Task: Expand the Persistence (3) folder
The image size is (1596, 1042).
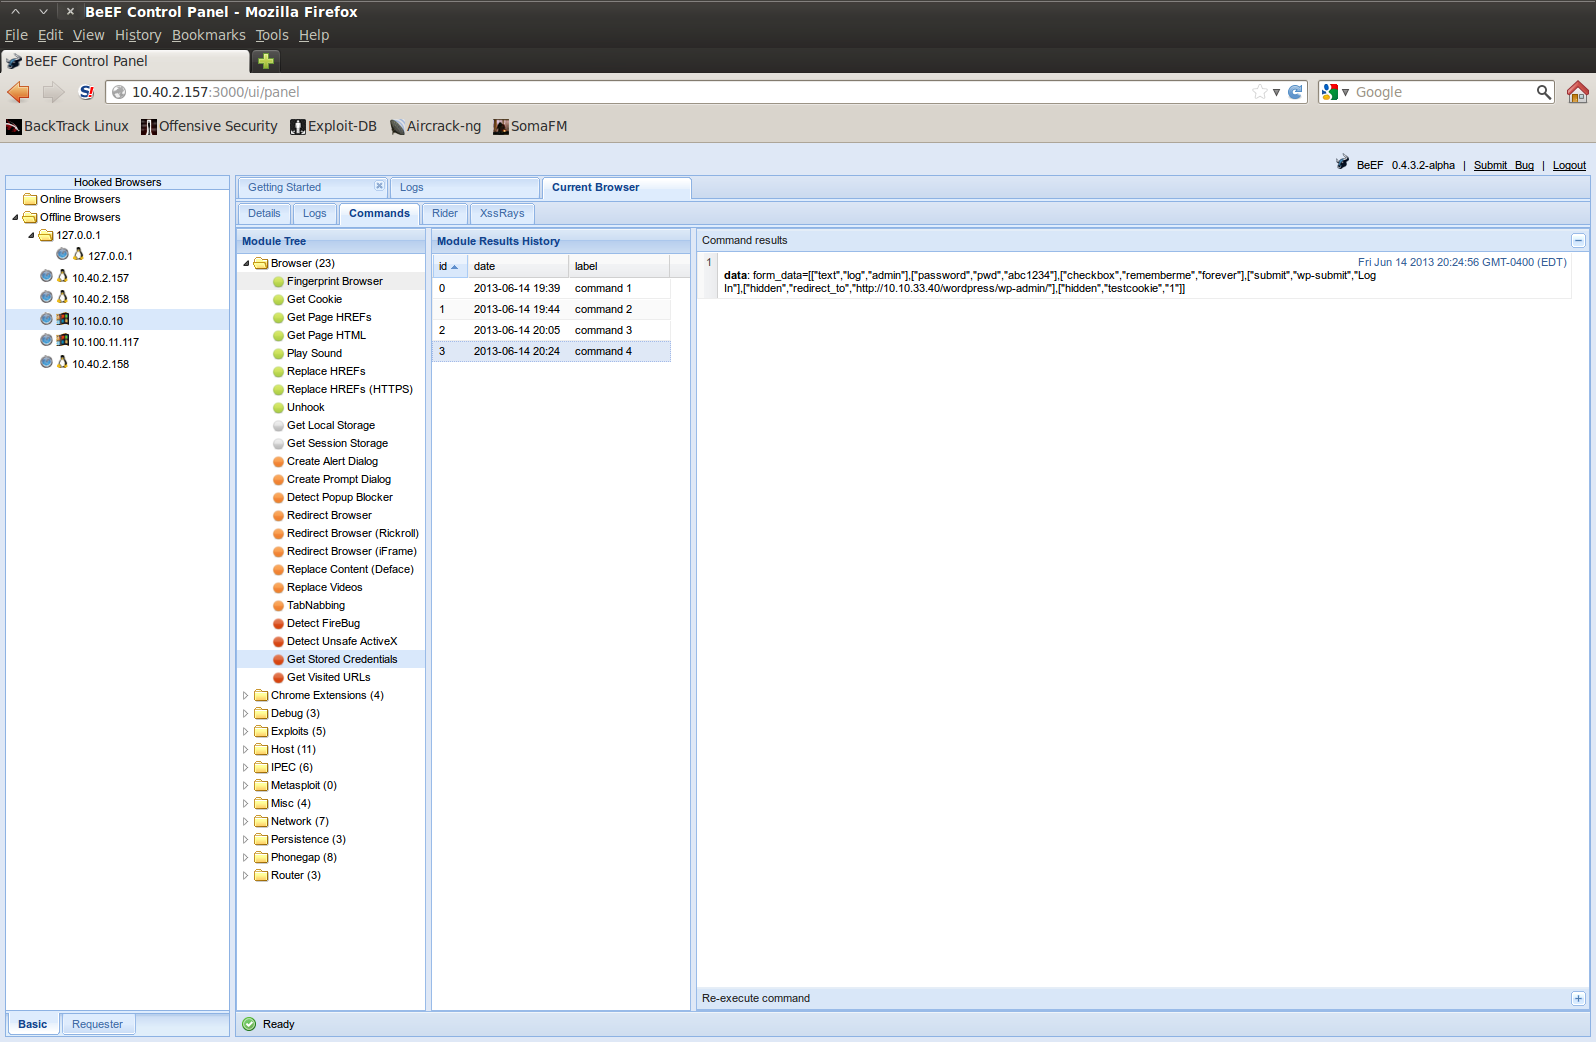Action: pyautogui.click(x=246, y=840)
